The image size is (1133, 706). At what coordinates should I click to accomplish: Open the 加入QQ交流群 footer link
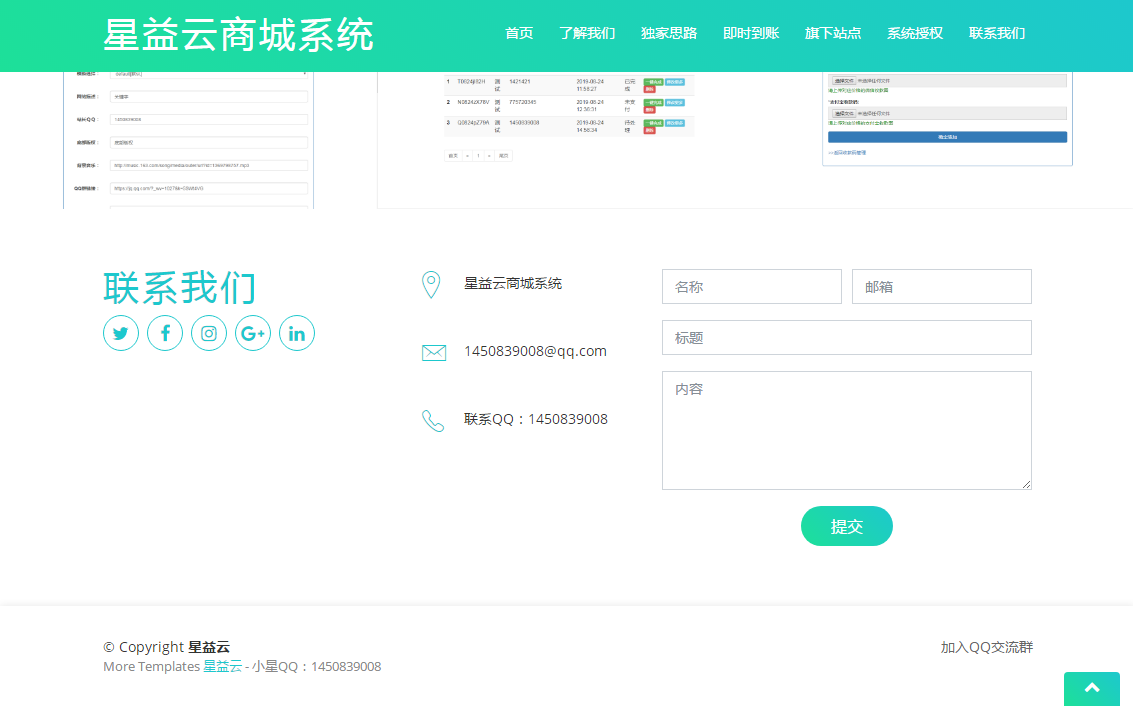986,646
